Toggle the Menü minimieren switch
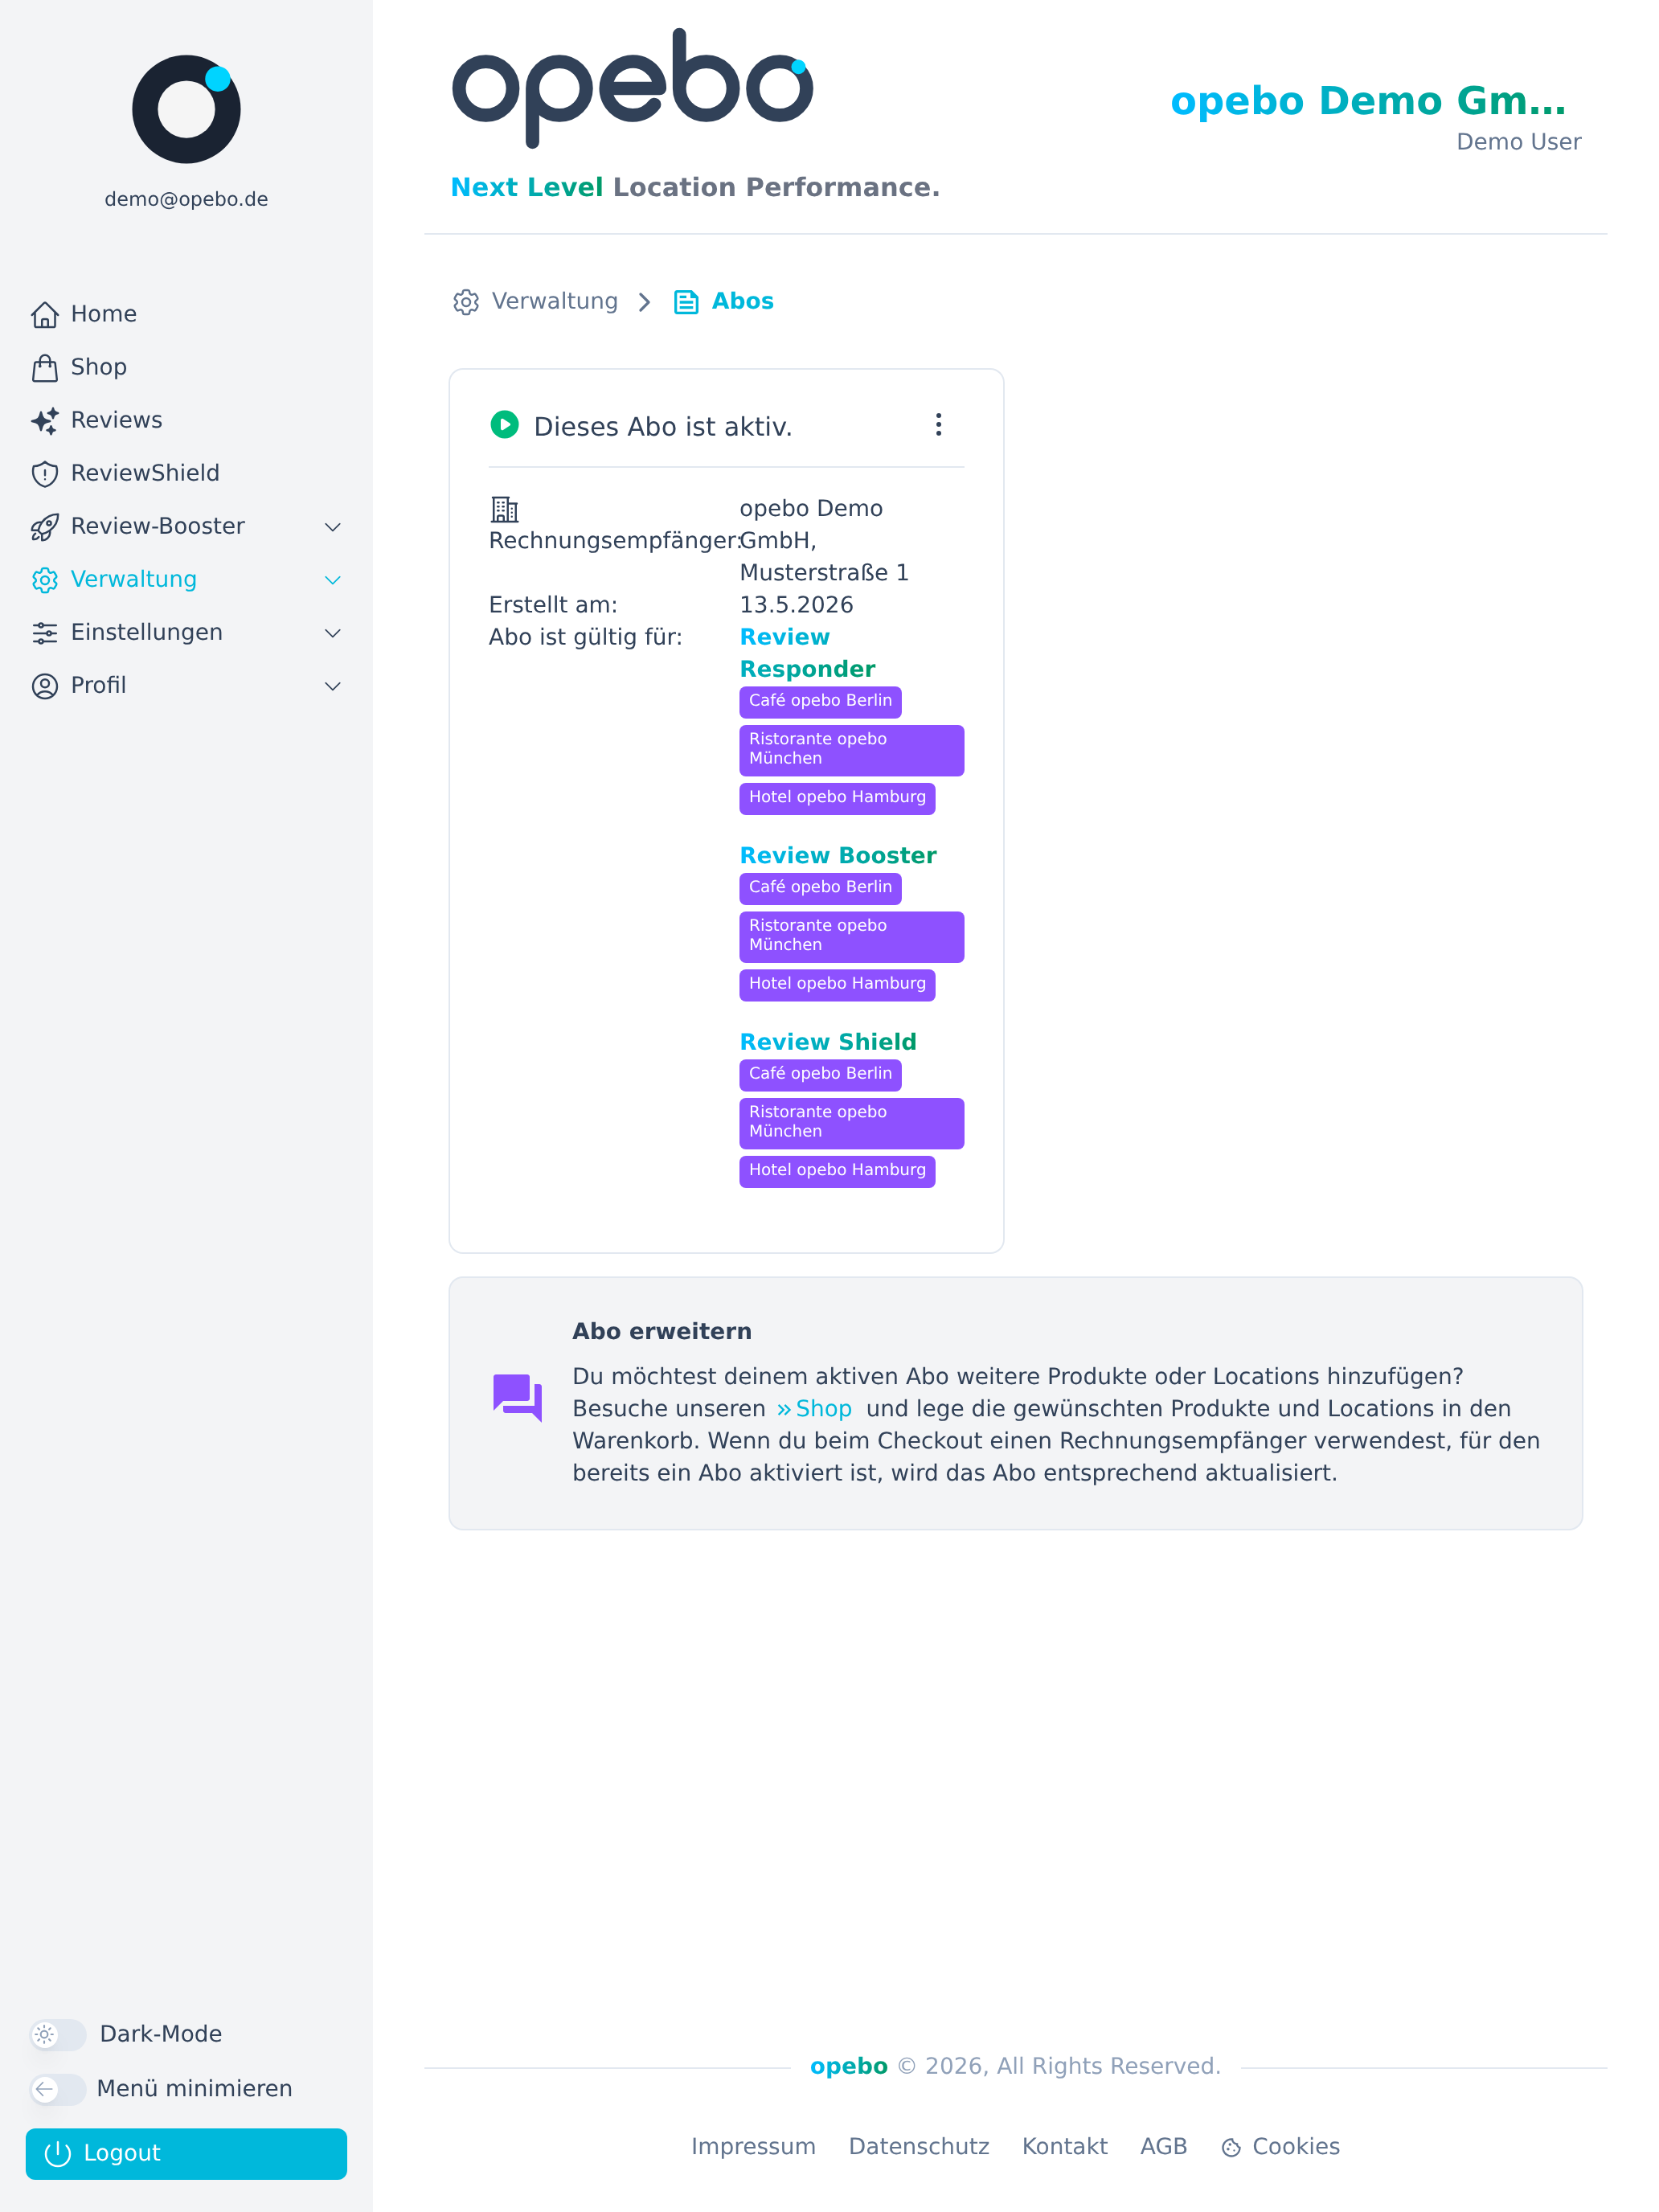The height and width of the screenshot is (2212, 1659). (57, 2088)
